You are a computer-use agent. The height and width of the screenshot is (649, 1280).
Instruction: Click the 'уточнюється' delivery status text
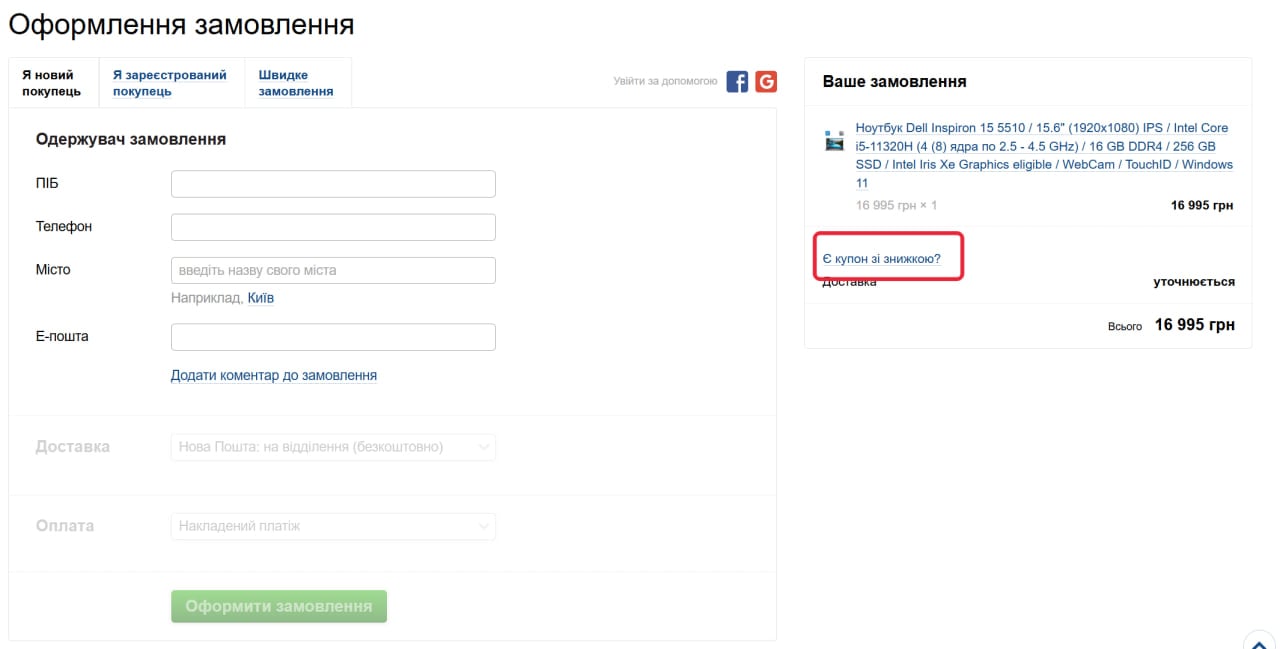point(1194,282)
